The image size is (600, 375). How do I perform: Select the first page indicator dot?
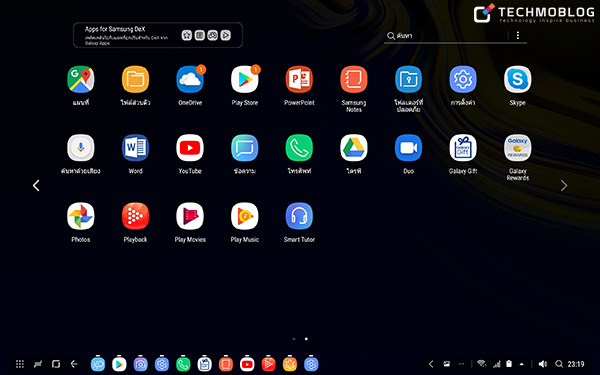tap(294, 339)
